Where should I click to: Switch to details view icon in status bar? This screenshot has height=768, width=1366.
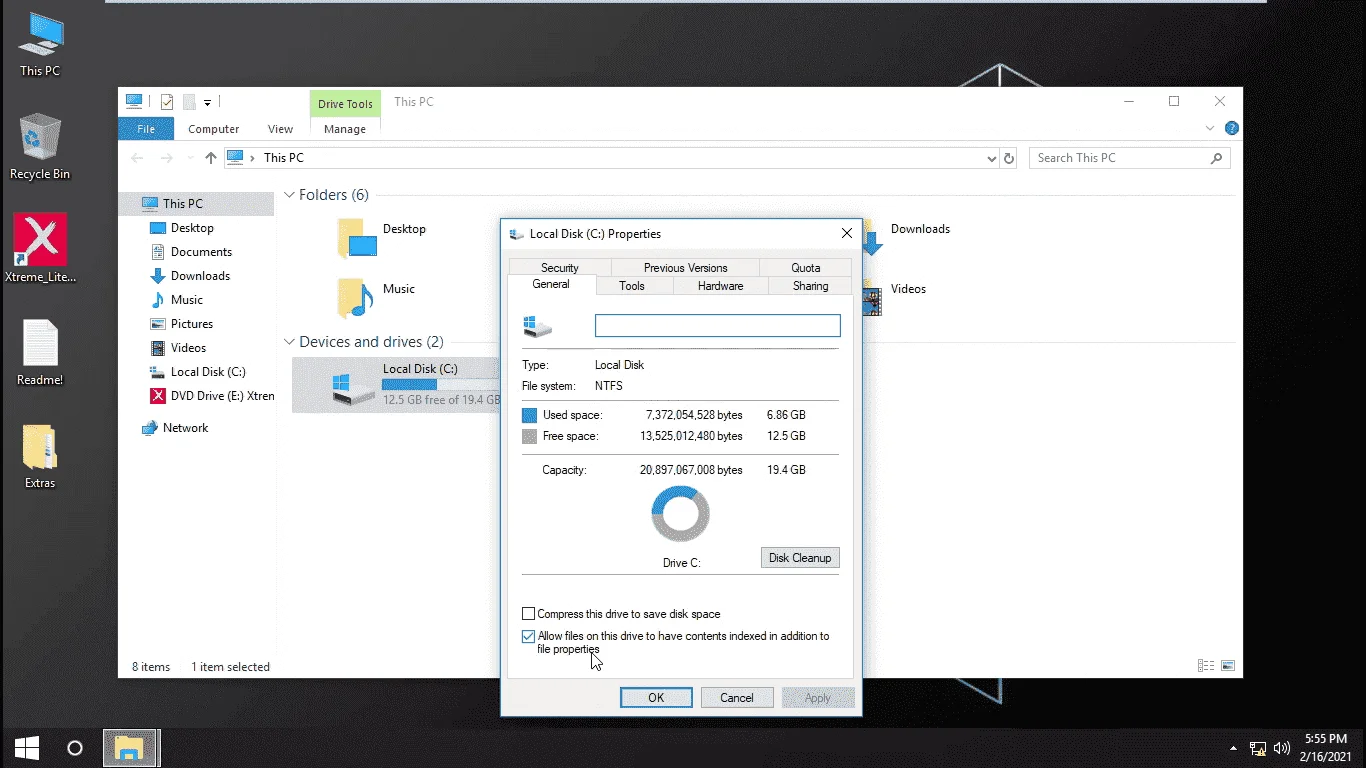[1206, 666]
